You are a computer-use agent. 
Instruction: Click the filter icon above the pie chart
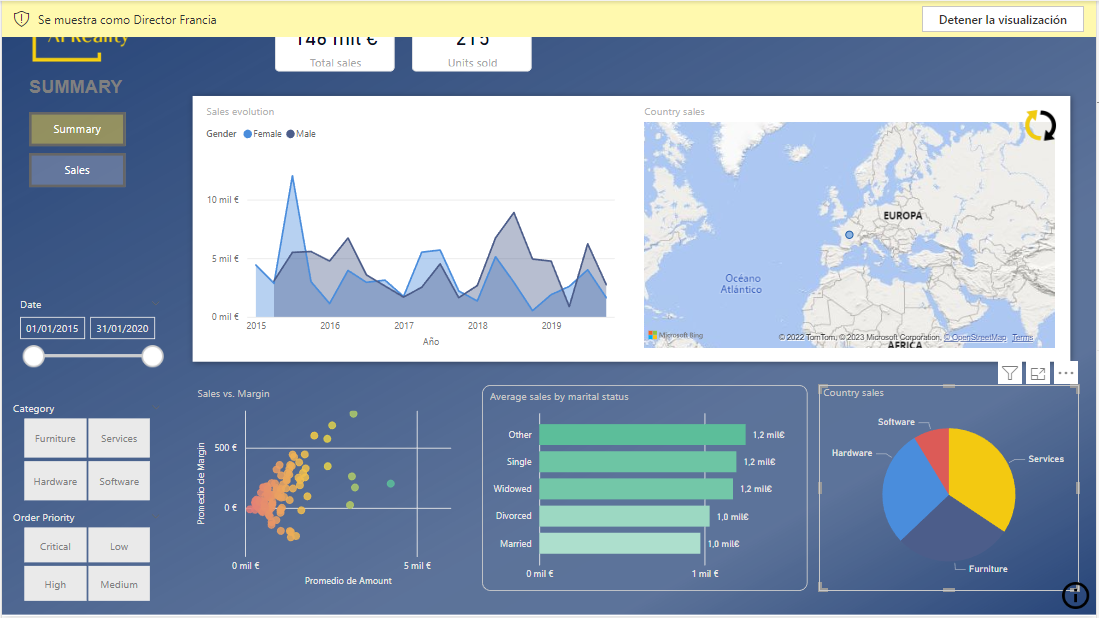coord(1010,373)
